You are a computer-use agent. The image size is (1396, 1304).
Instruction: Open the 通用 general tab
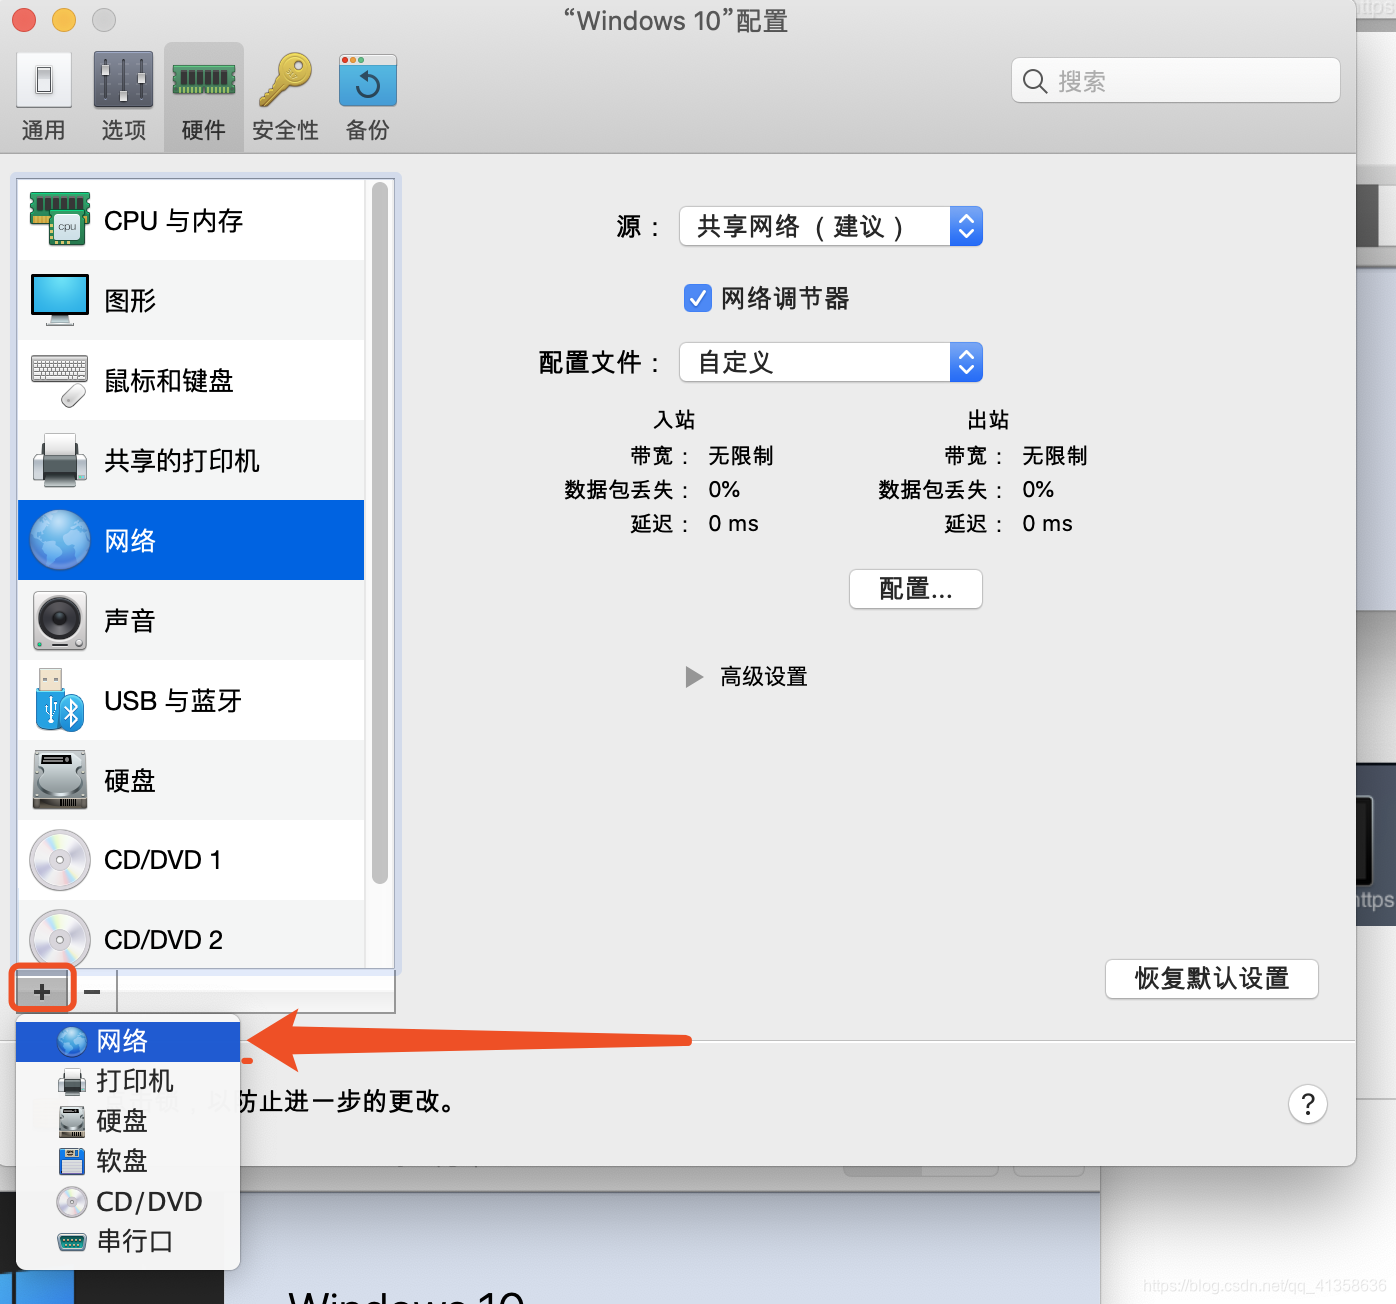coord(44,97)
